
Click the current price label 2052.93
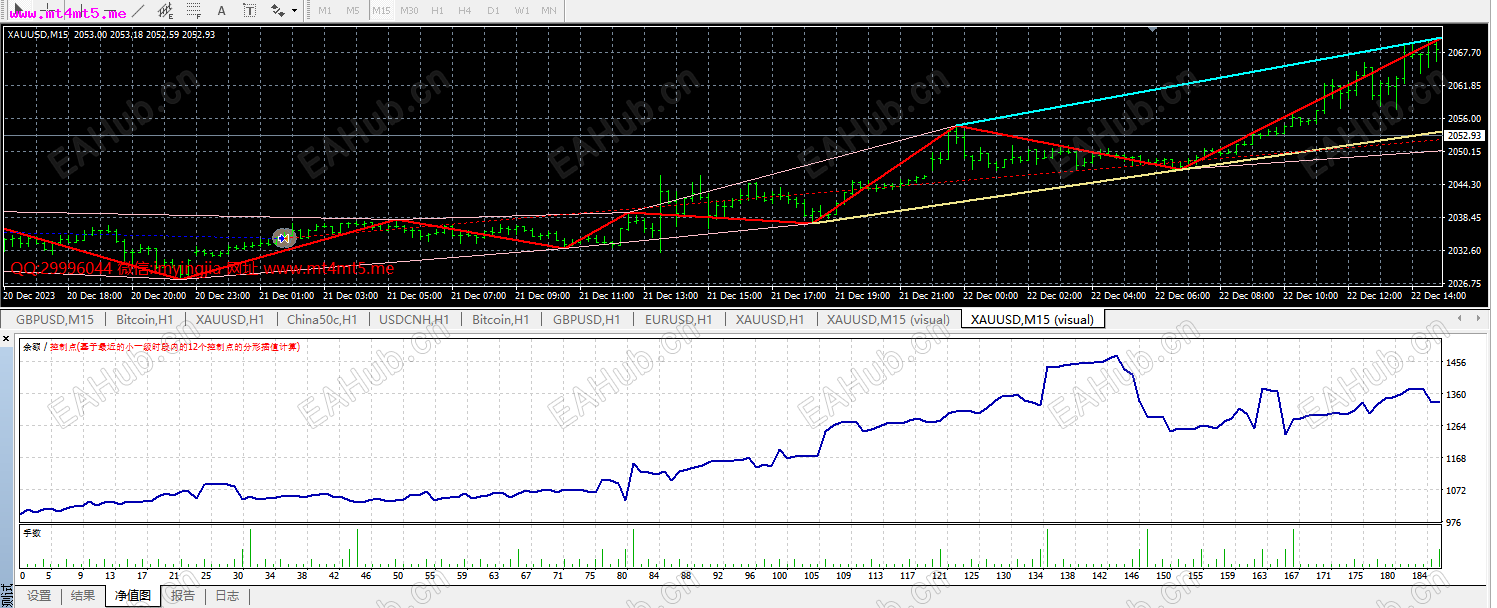[1463, 135]
